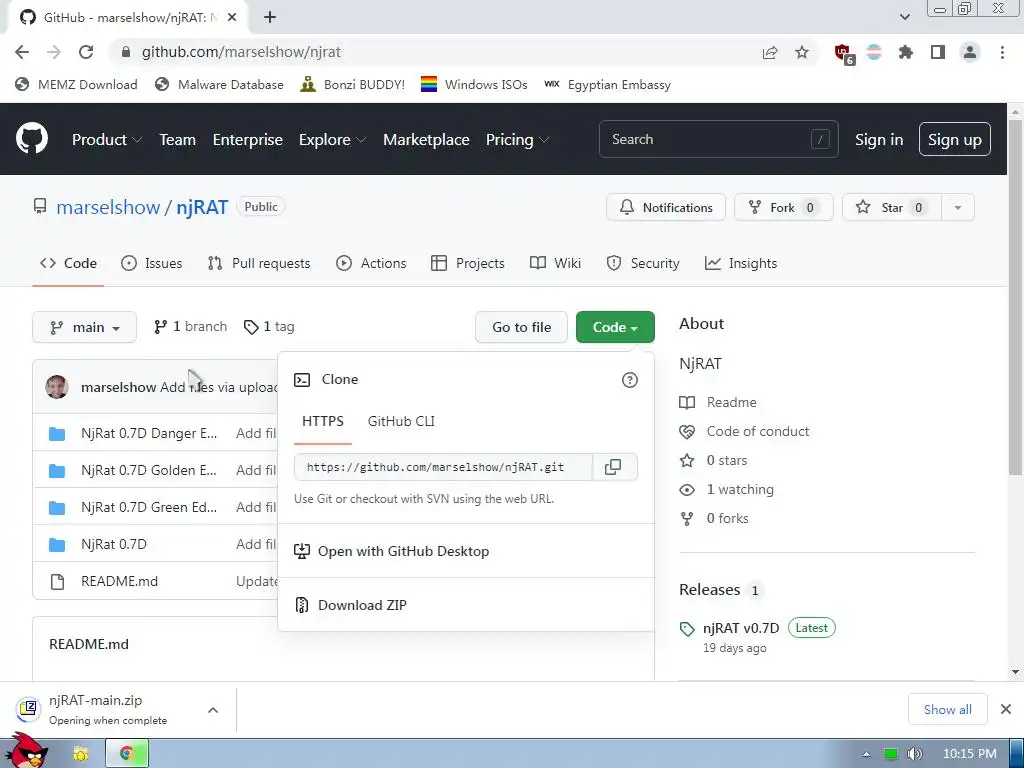
Task: Click the flag-colored extension icon
Action: coord(874,52)
